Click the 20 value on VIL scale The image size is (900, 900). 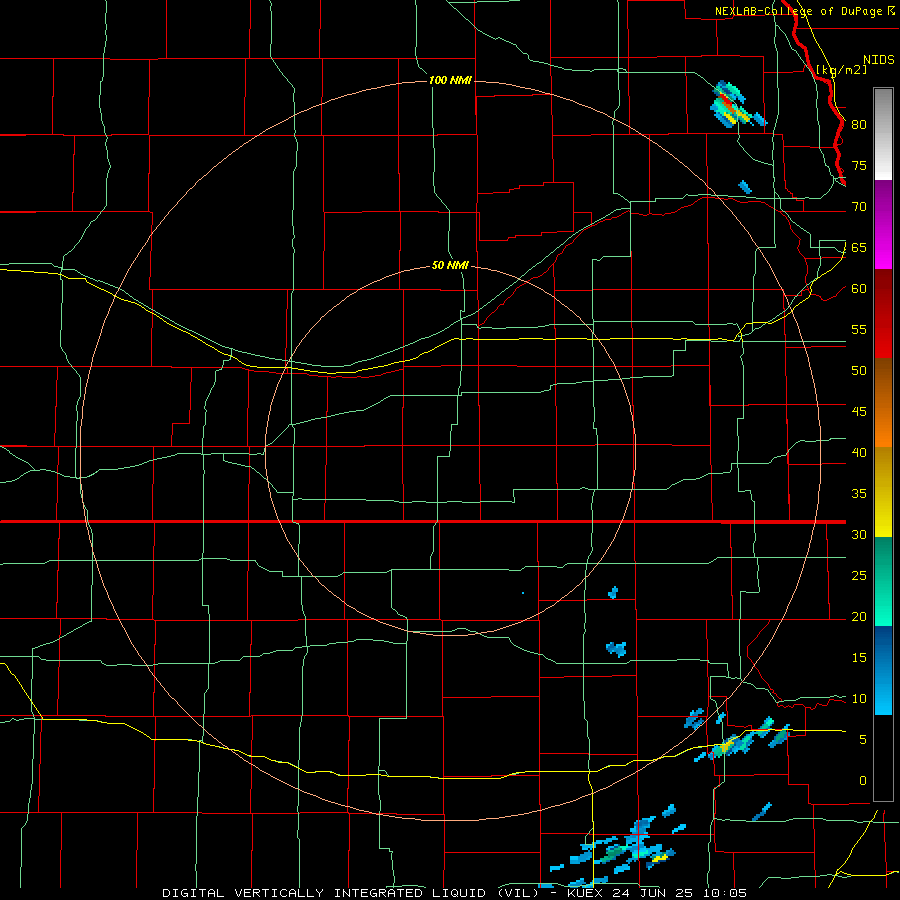859,616
